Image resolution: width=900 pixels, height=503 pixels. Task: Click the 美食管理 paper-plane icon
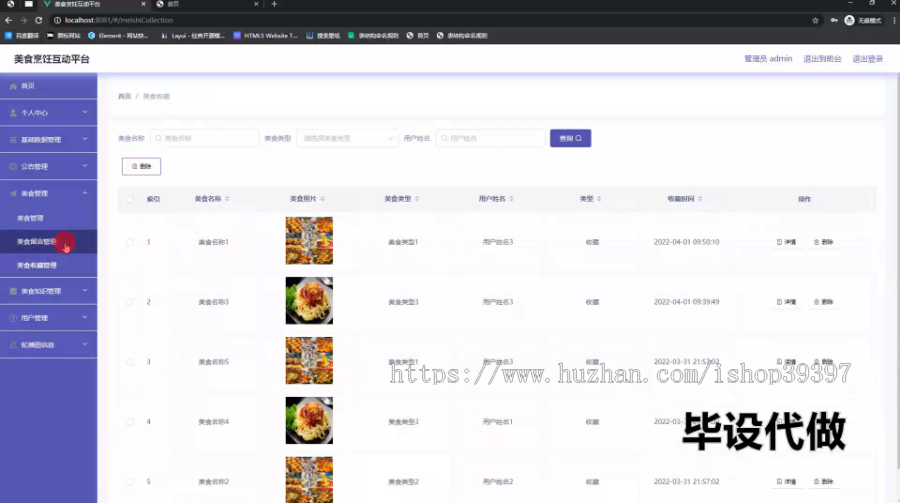pyautogui.click(x=13, y=194)
